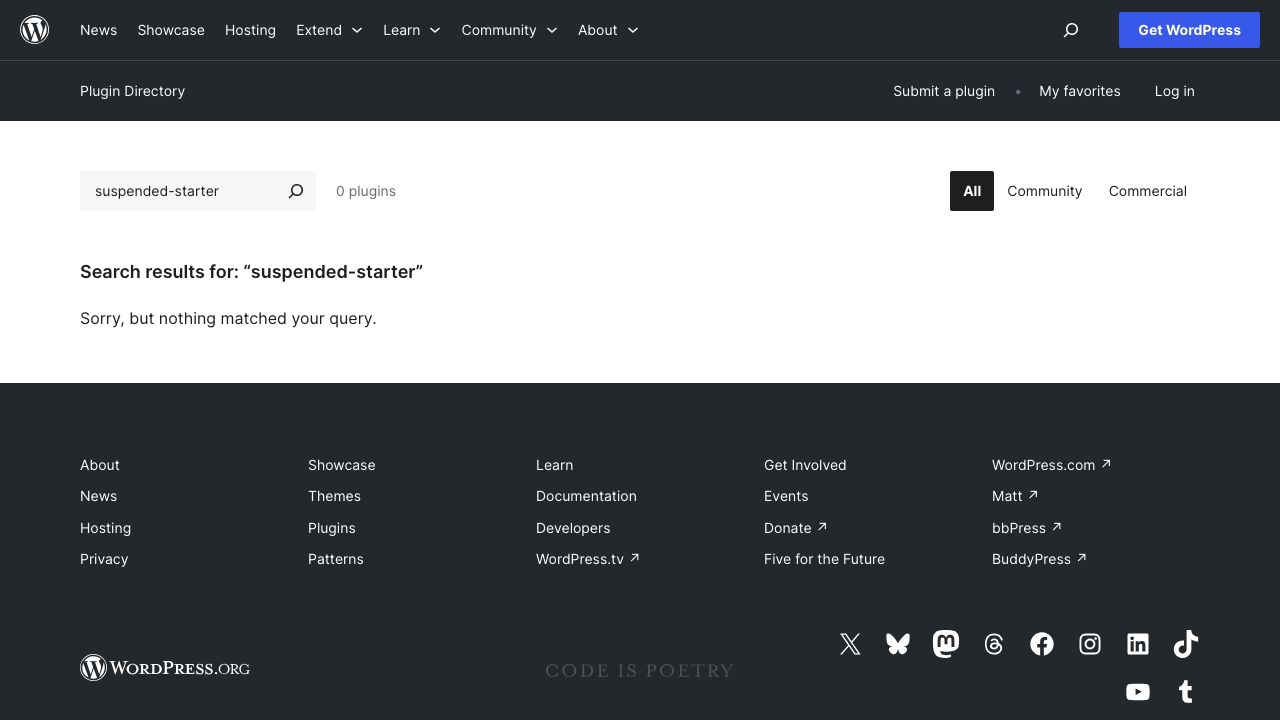Go to Hosting in top navigation
The width and height of the screenshot is (1280, 720).
pyautogui.click(x=250, y=30)
